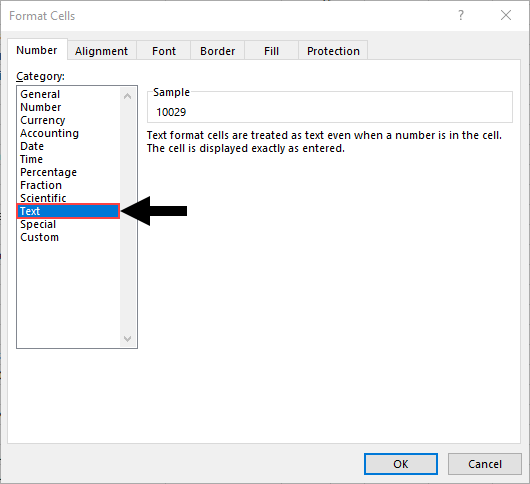Viewport: 530px width, 484px height.
Task: Open the Protection tab
Action: click(x=333, y=51)
